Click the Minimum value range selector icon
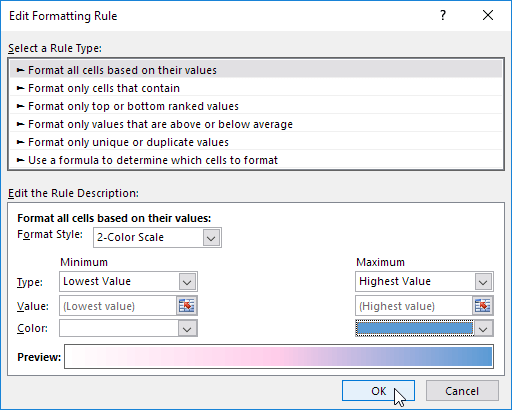The image size is (512, 410). coord(187,305)
